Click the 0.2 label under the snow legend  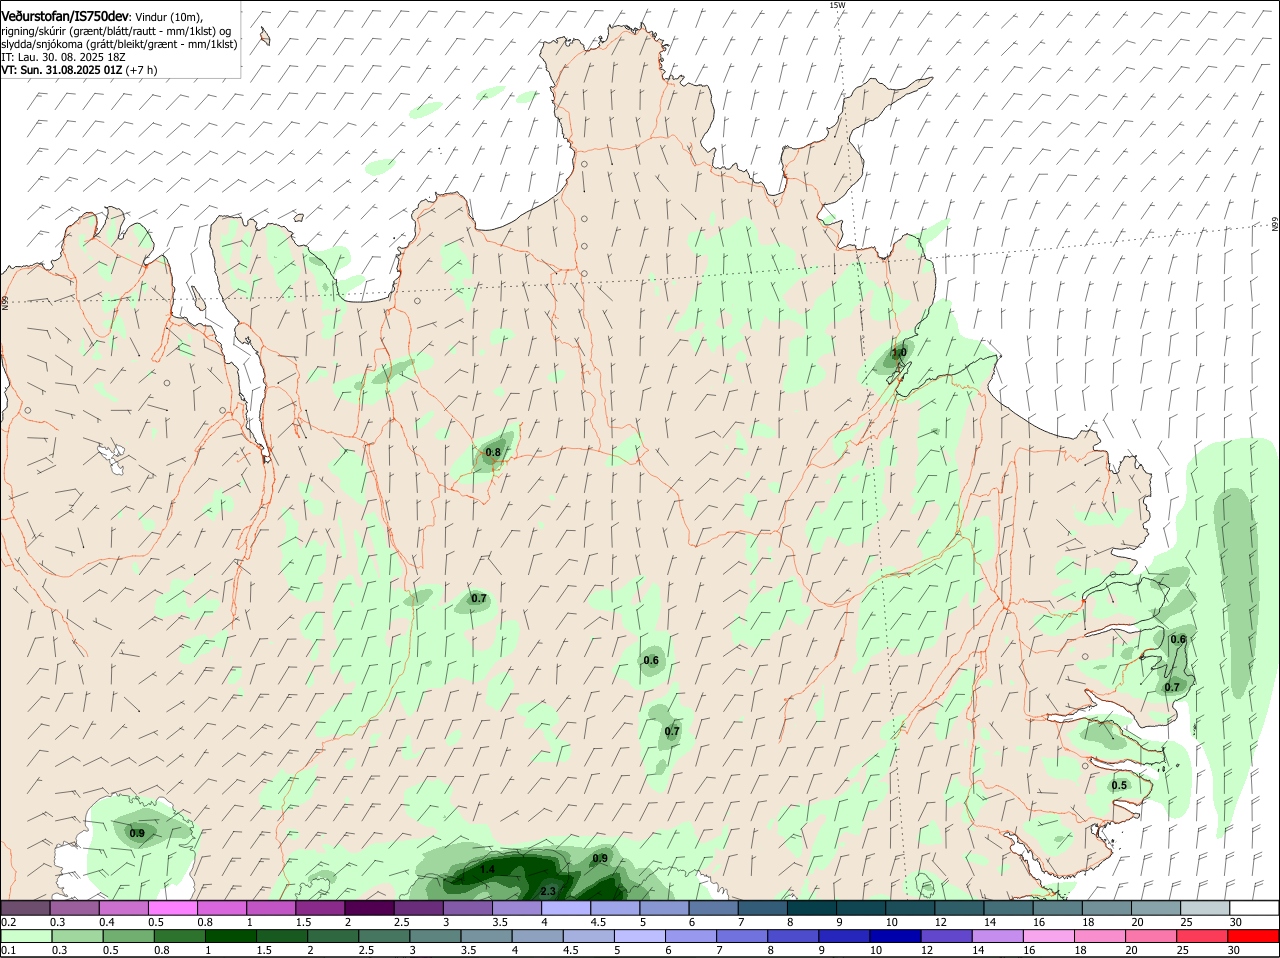(8, 922)
